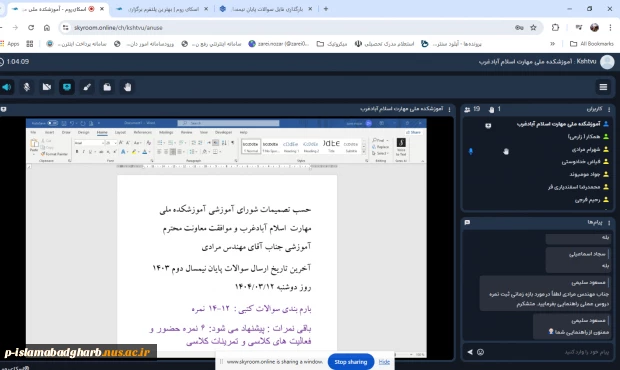Mute the Skyroom speaker icon
The height and width of the screenshot is (370, 620).
[6, 87]
